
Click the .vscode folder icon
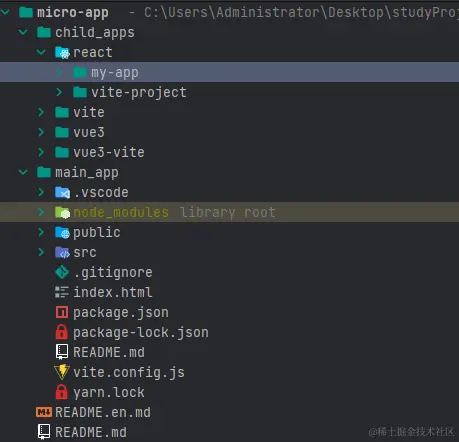pos(62,192)
